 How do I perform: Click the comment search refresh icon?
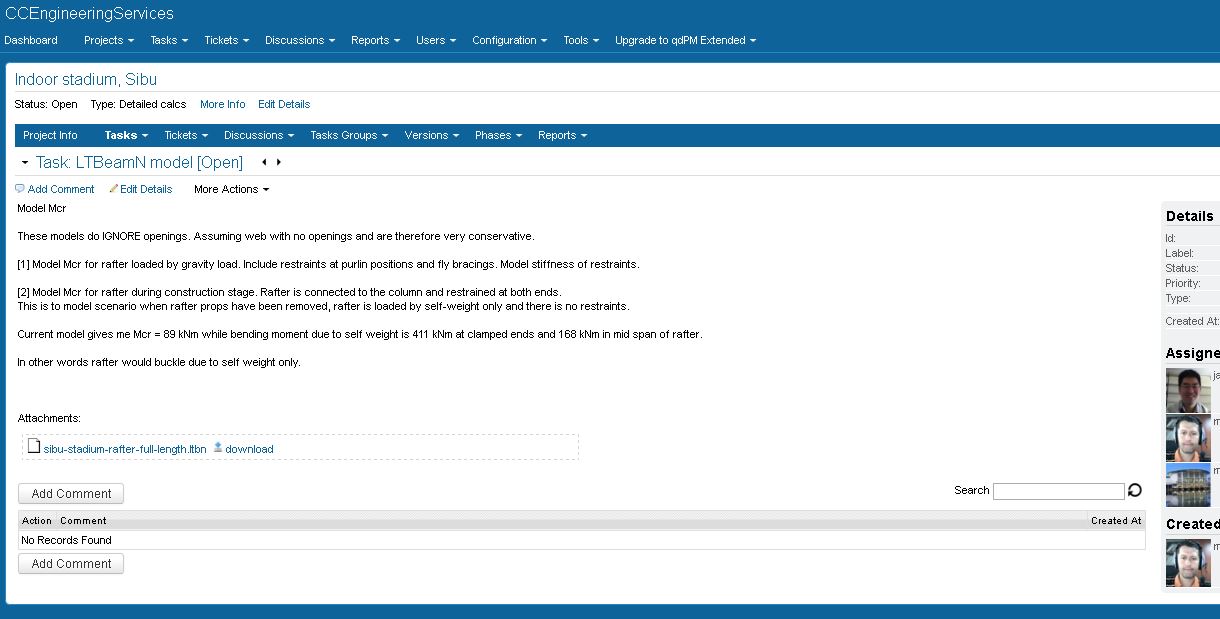tap(1134, 491)
